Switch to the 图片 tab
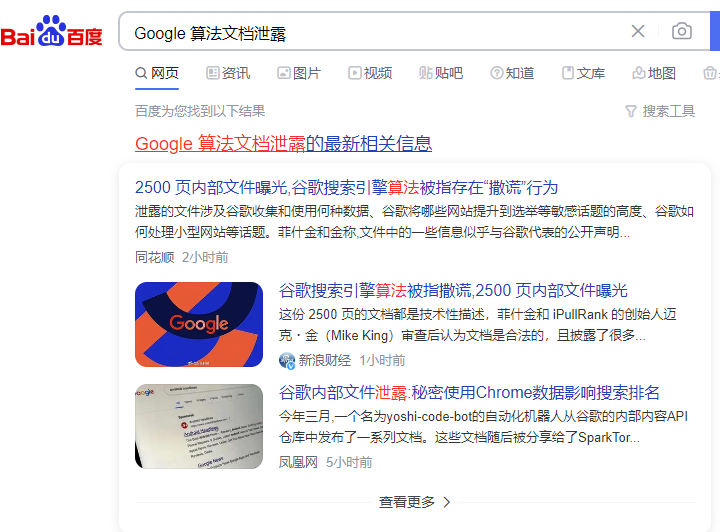This screenshot has height=532, width=720. click(299, 73)
